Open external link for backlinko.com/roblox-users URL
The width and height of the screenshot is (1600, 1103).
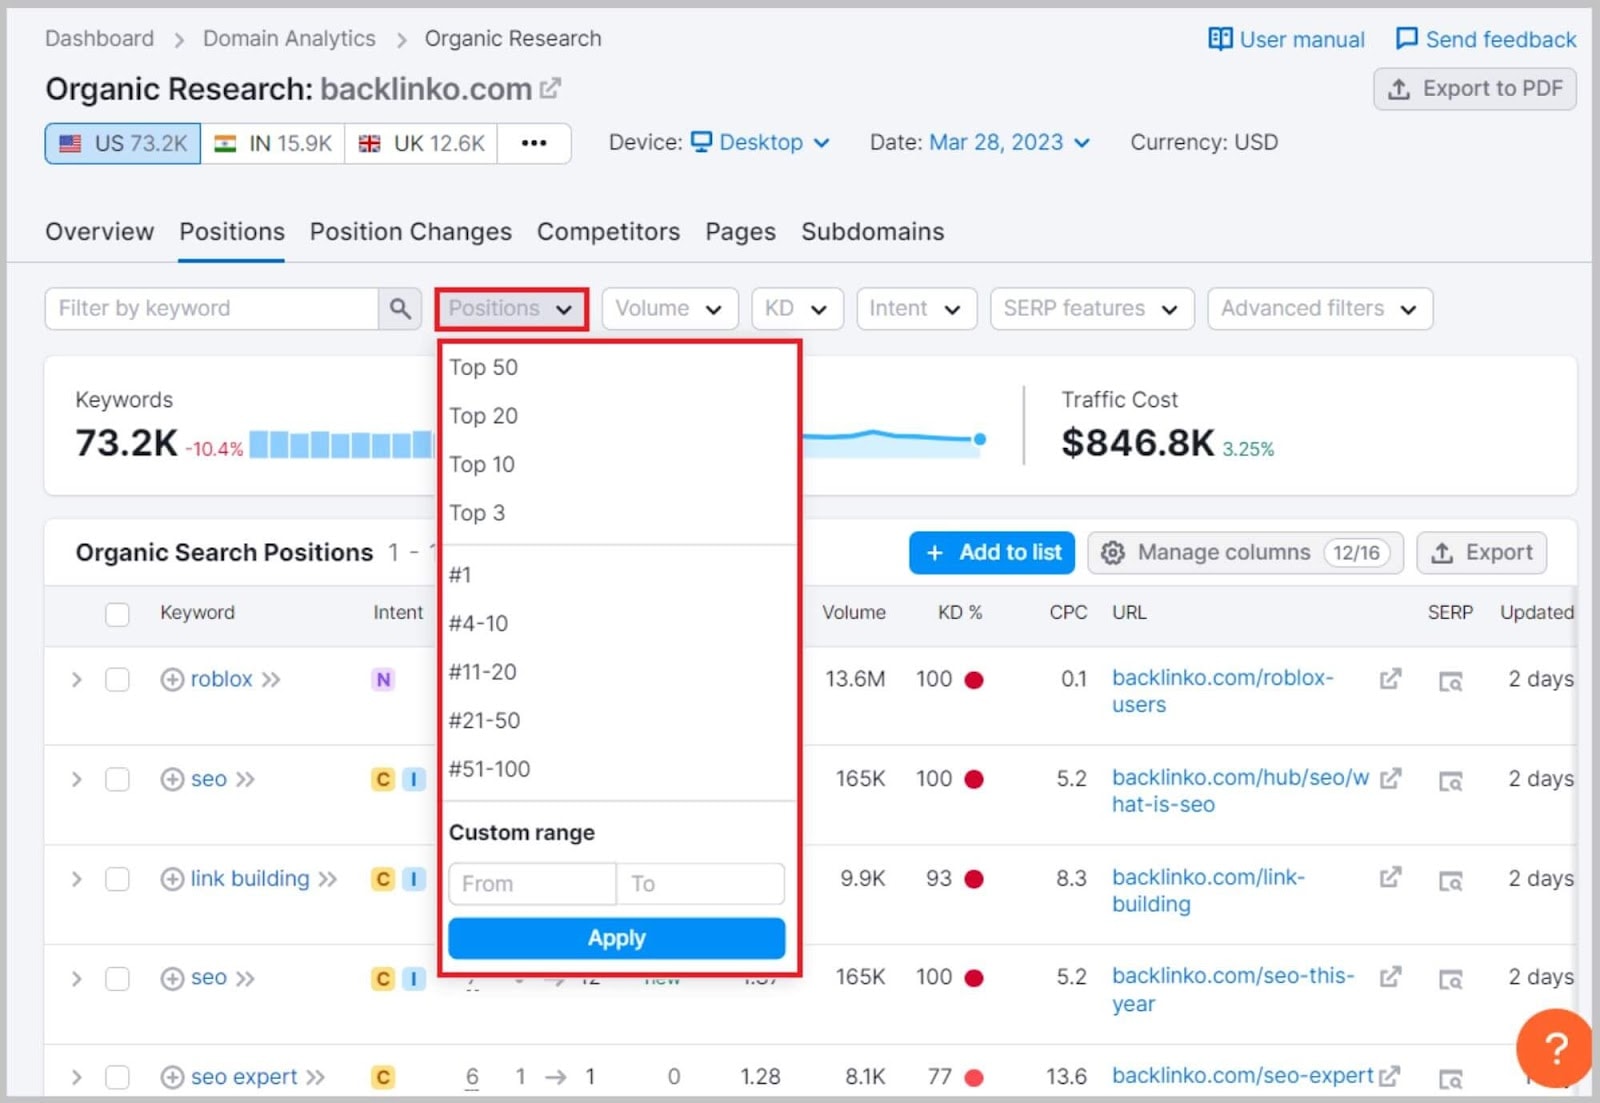(x=1390, y=679)
